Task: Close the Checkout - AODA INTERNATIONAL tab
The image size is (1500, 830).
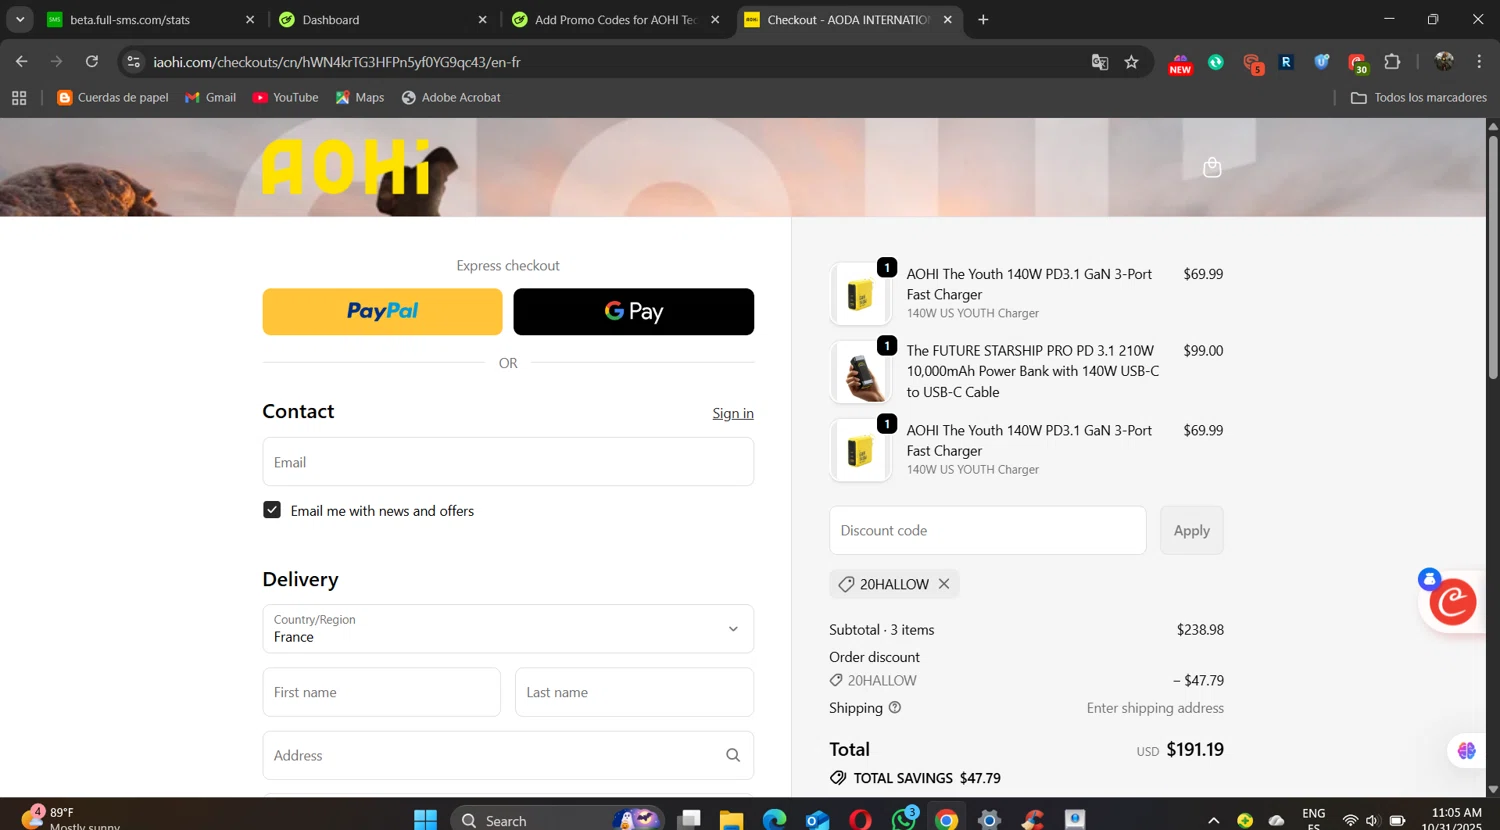Action: pyautogui.click(x=948, y=20)
